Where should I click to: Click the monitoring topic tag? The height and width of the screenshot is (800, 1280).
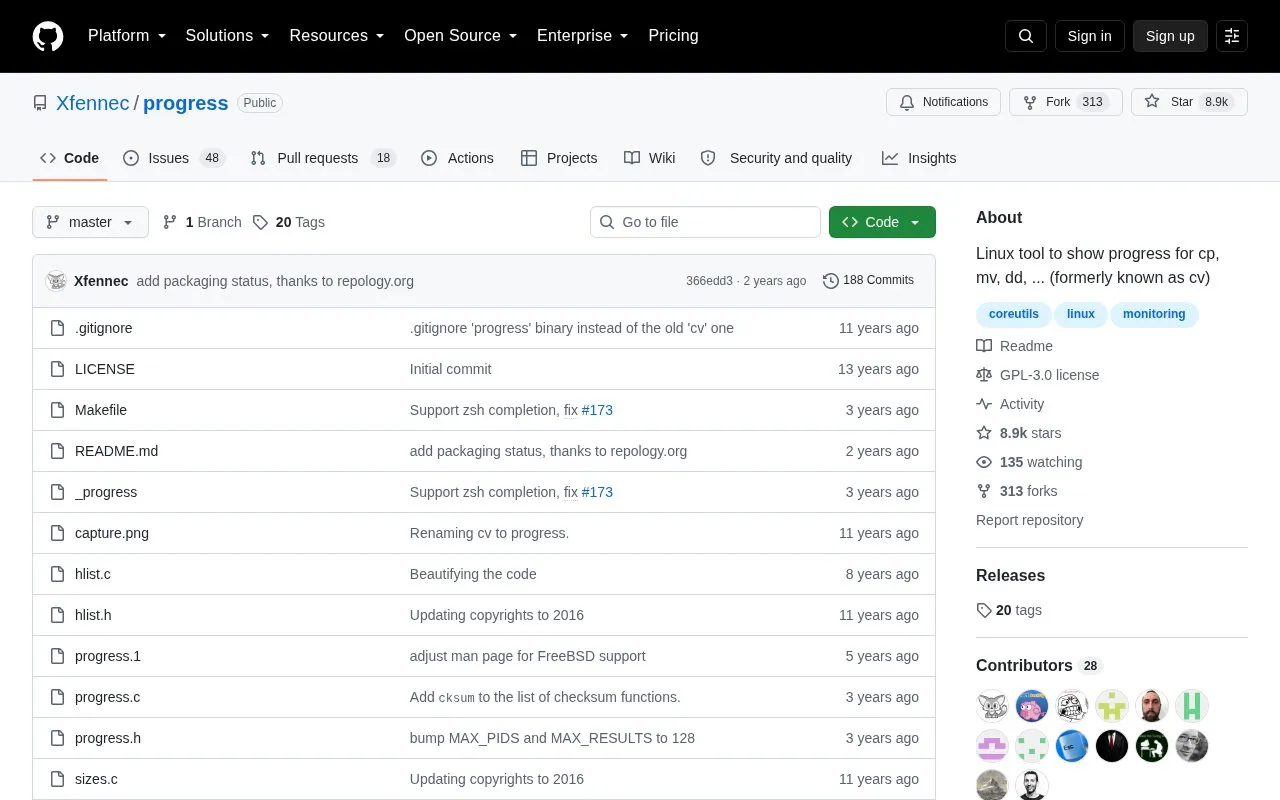1154,314
